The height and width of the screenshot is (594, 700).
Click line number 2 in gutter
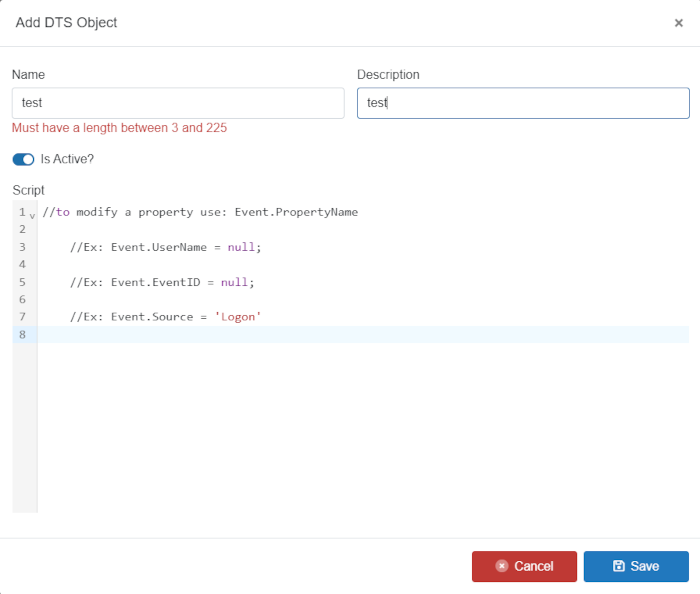[x=22, y=229]
